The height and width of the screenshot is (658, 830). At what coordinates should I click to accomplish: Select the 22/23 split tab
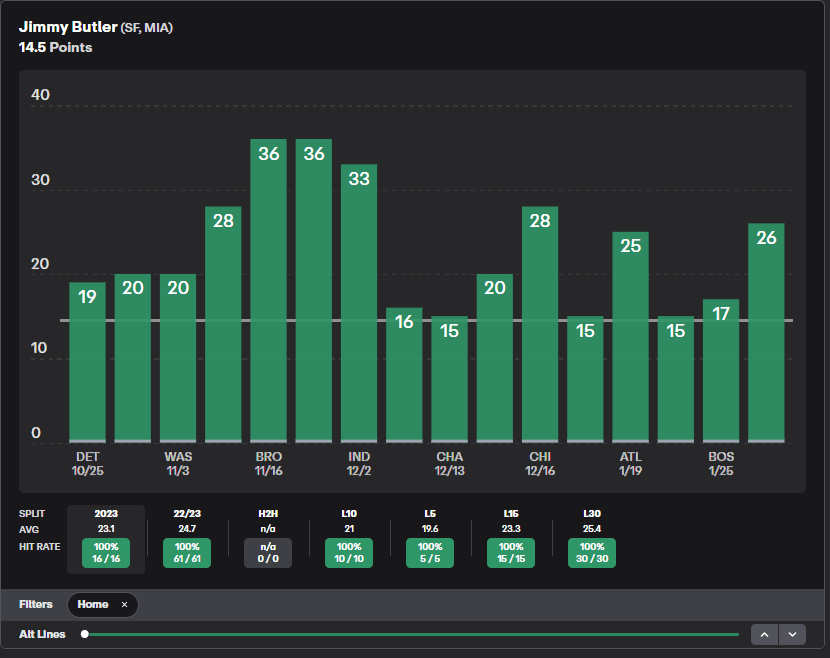click(187, 539)
